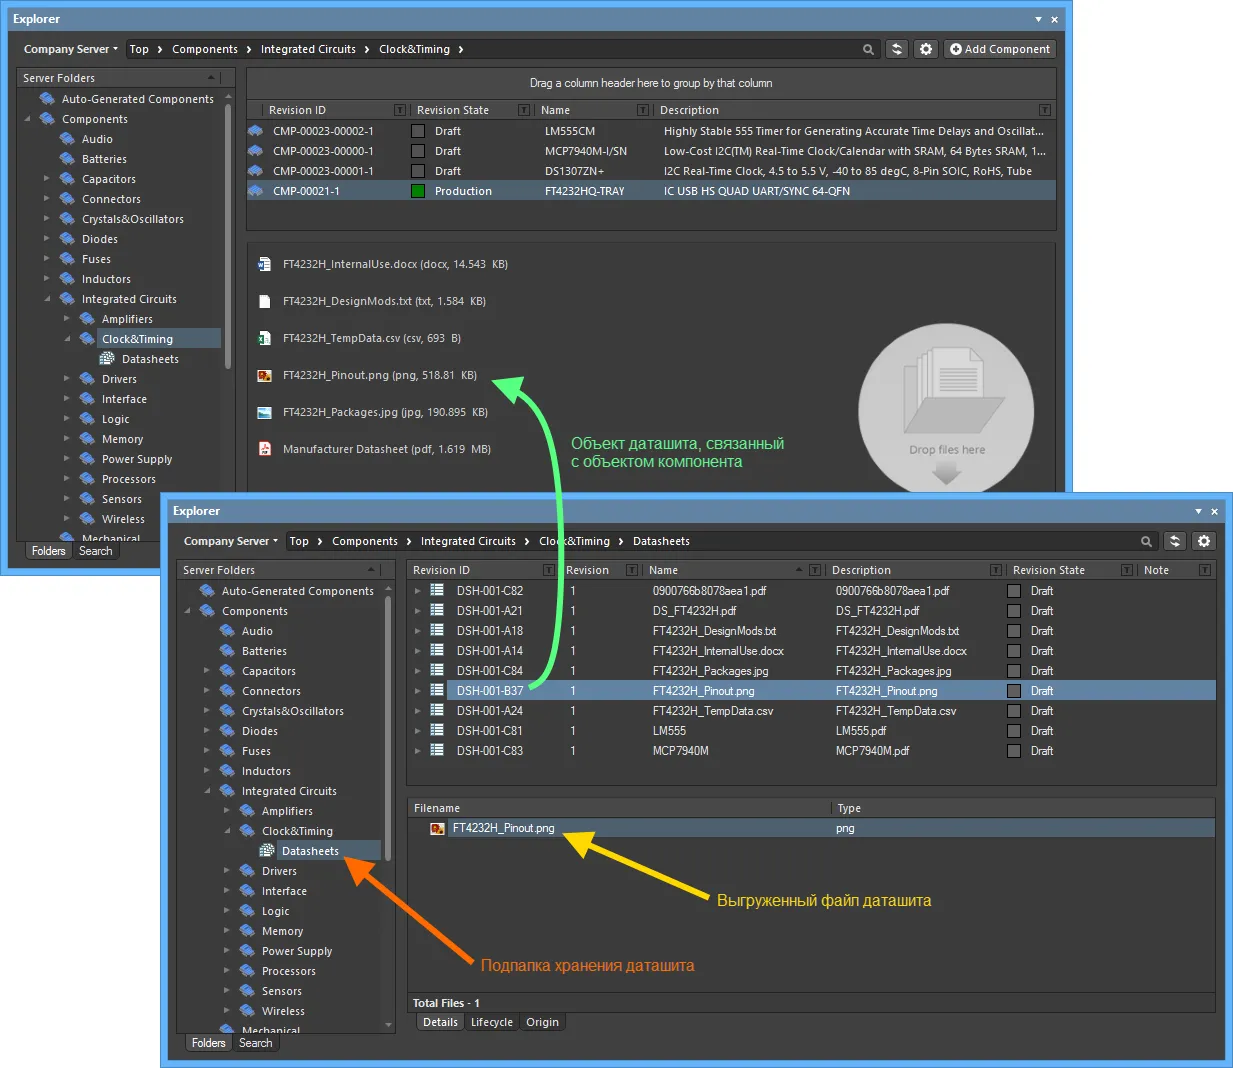Click the search magnifier icon in upper Explorer
The image size is (1233, 1068).
868,49
